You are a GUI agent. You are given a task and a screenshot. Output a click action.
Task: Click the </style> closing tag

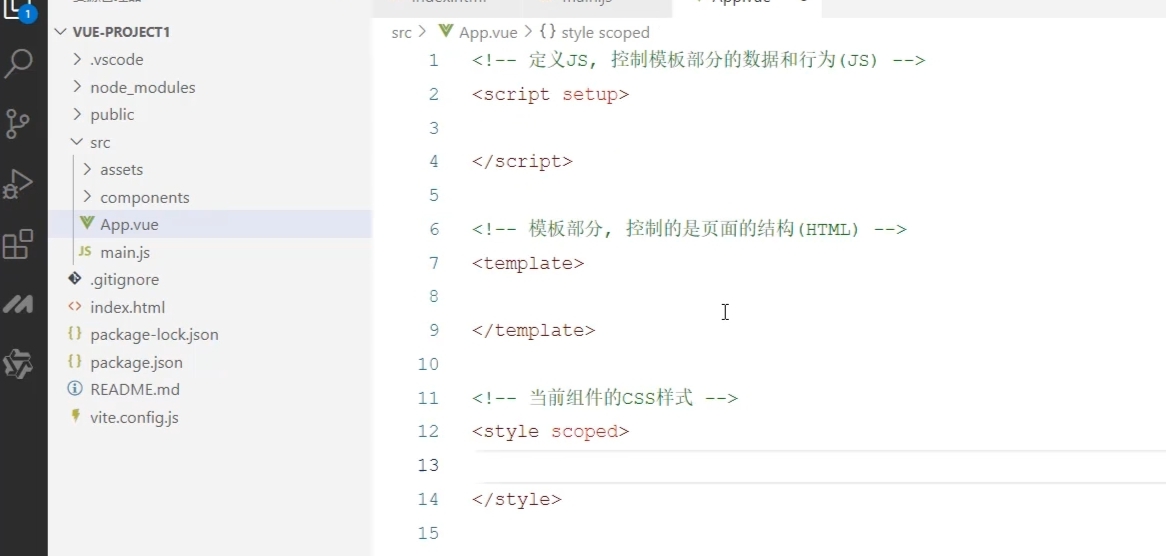[517, 499]
